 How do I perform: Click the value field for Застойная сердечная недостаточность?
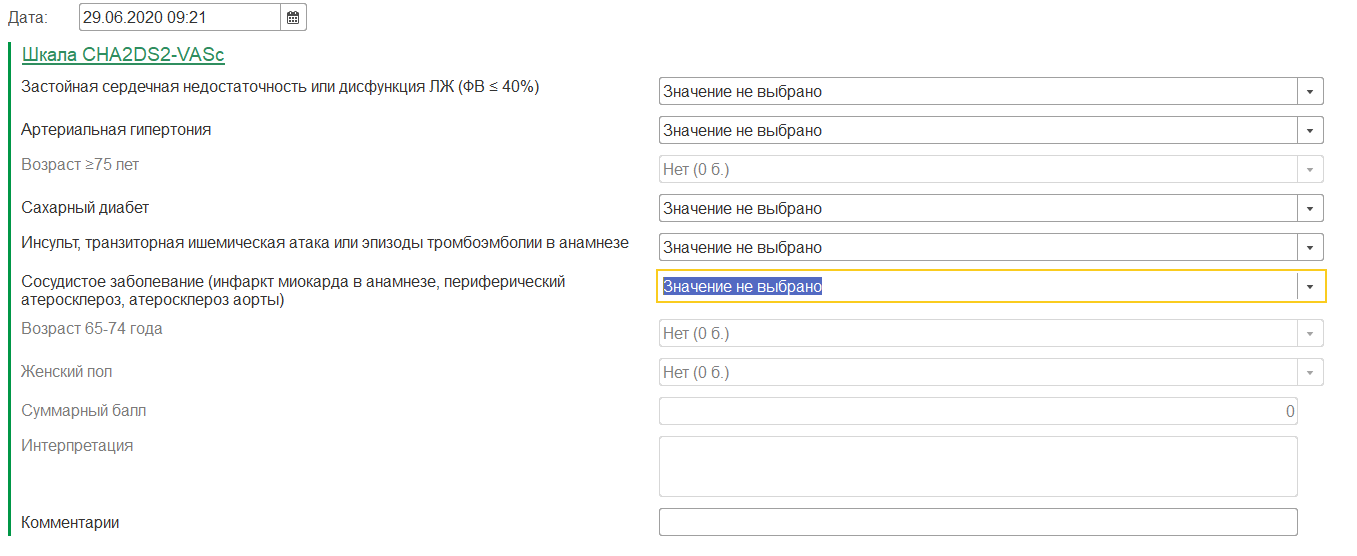click(x=977, y=92)
